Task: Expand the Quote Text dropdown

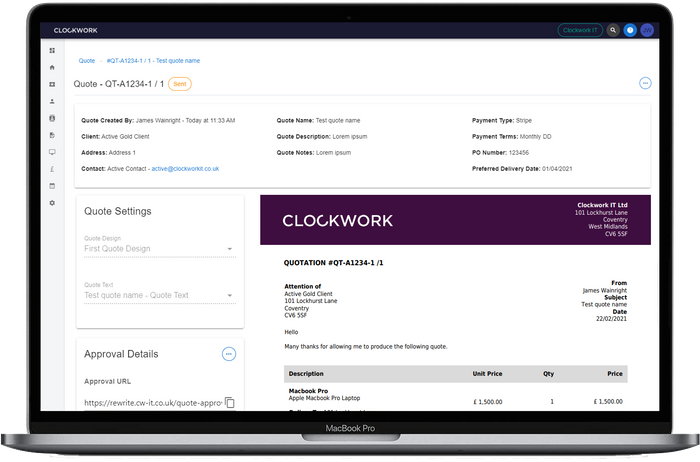Action: [160, 295]
